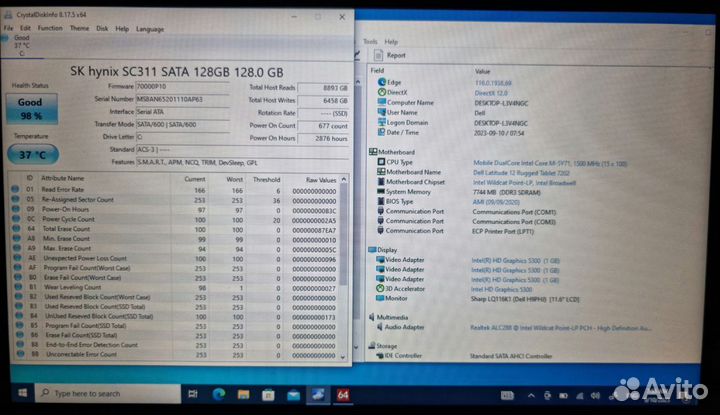
Task: Click status circle of Unexpected Power Loss Count
Action: [x=17, y=258]
